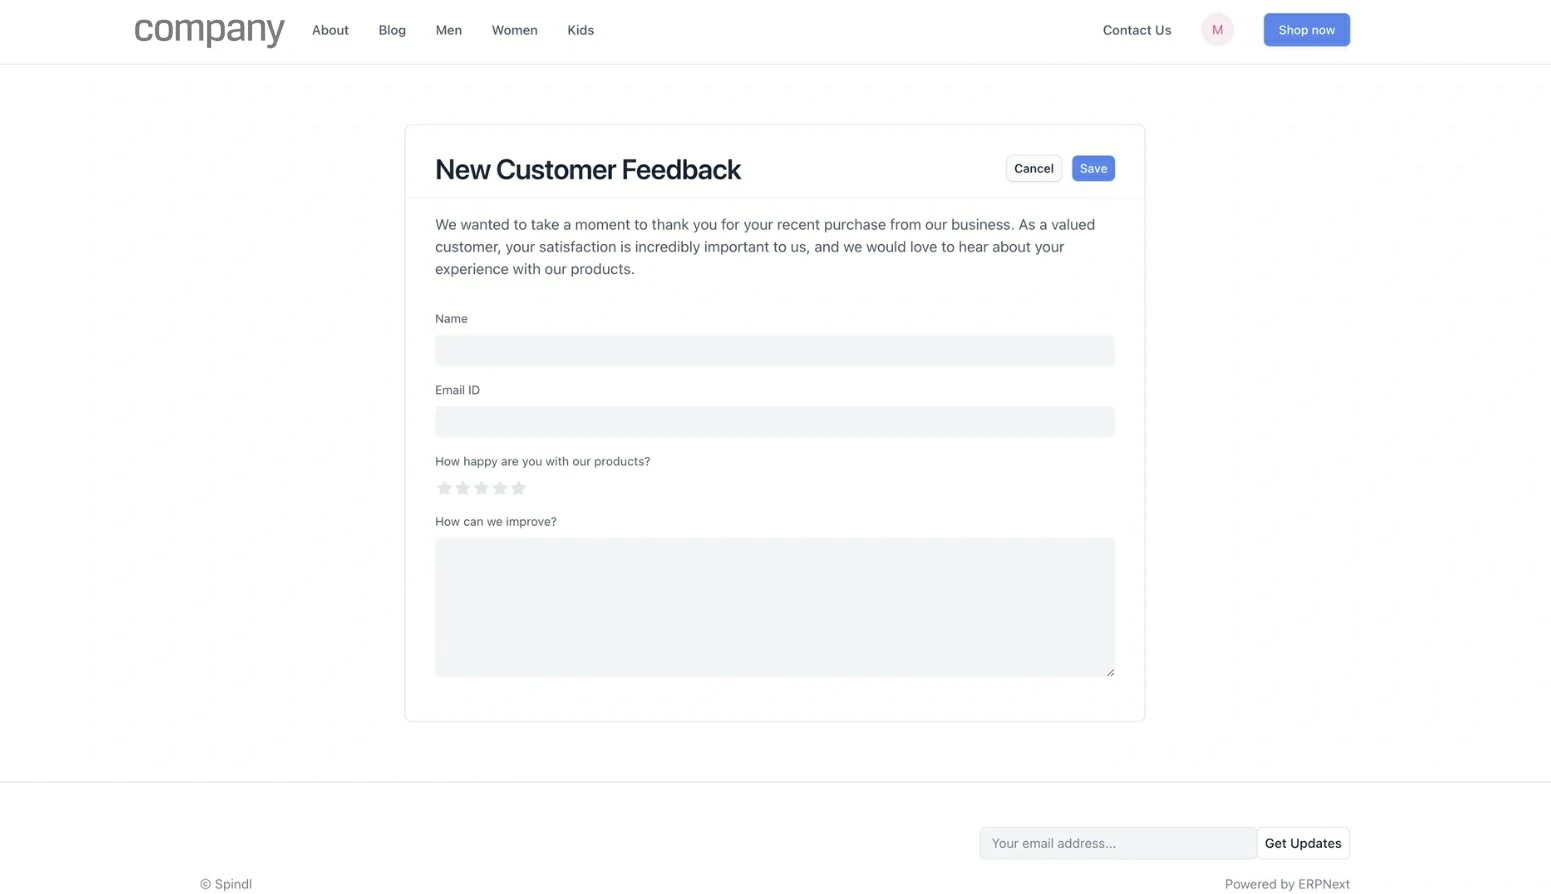Open the Men category
The width and height of the screenshot is (1551, 894).
(x=448, y=30)
